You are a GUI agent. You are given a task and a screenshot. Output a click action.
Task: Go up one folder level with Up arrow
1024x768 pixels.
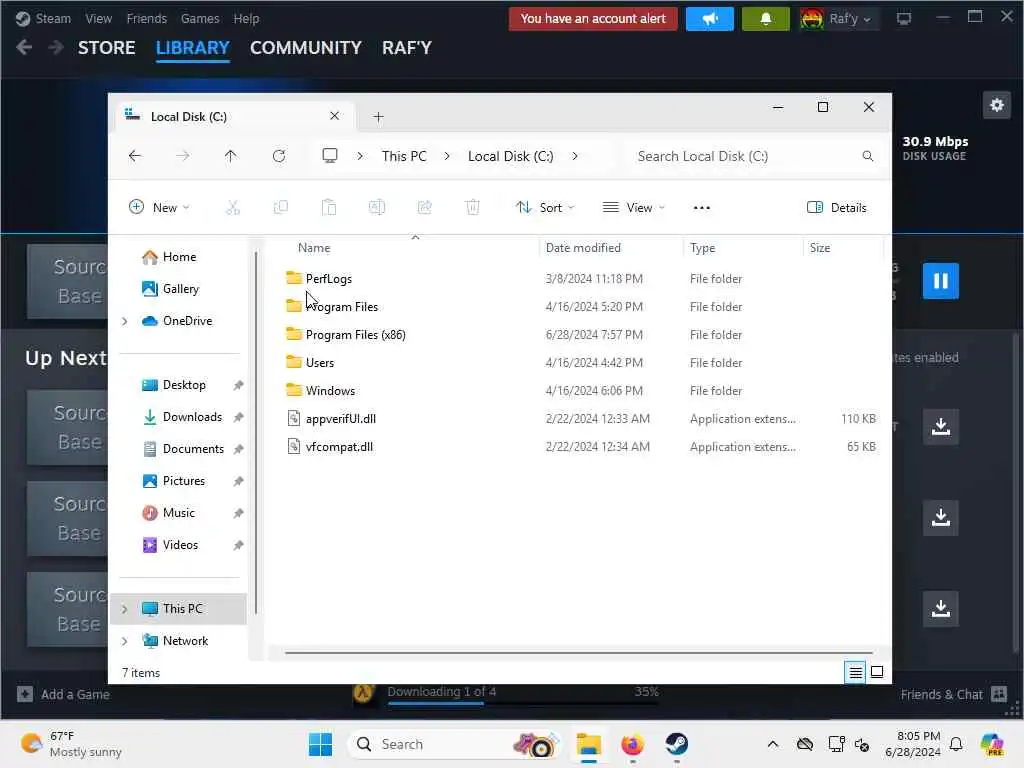[x=231, y=156]
